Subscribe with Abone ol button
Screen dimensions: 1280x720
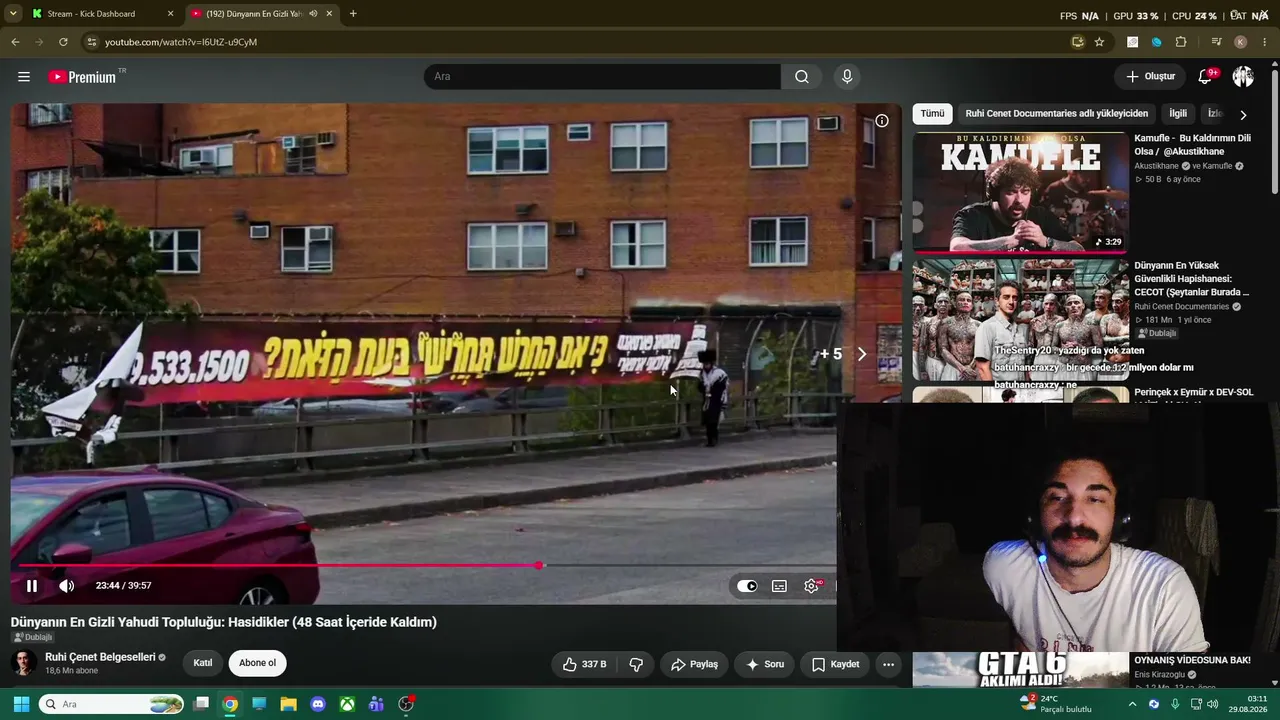tap(257, 663)
